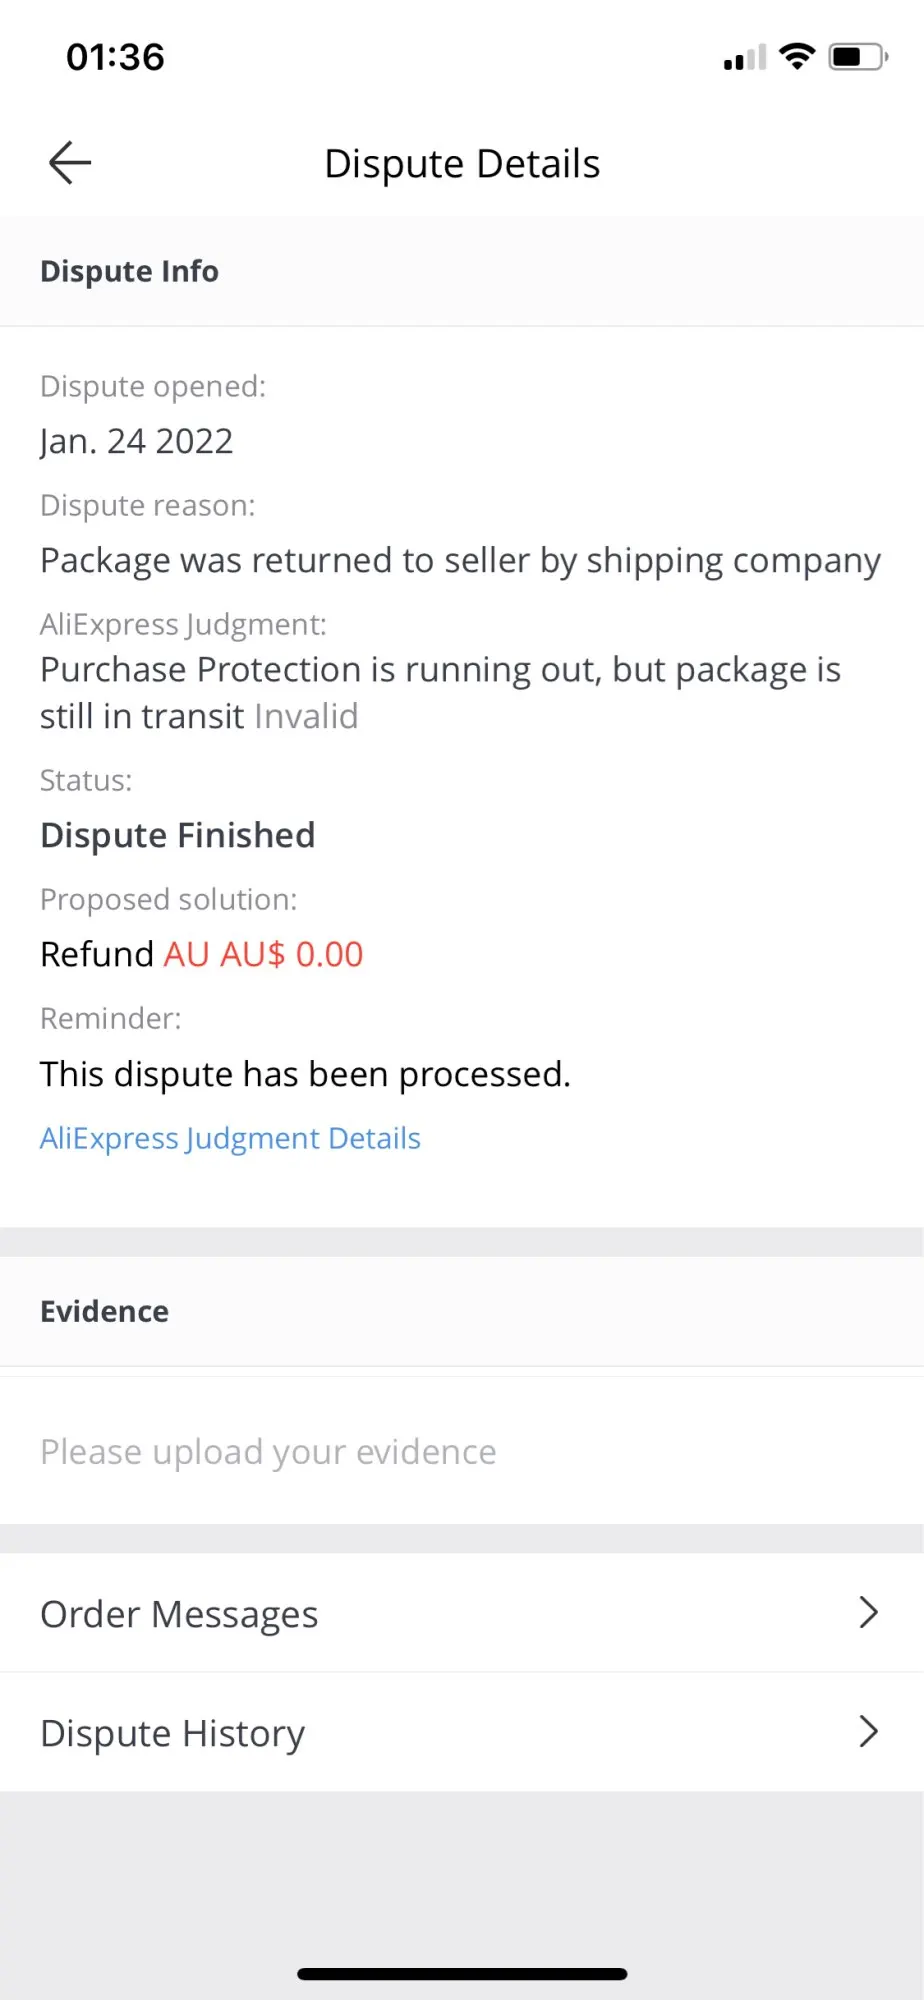924x2000 pixels.
Task: Tap the dispute opened date Jan. 24 2022
Action: coord(136,441)
